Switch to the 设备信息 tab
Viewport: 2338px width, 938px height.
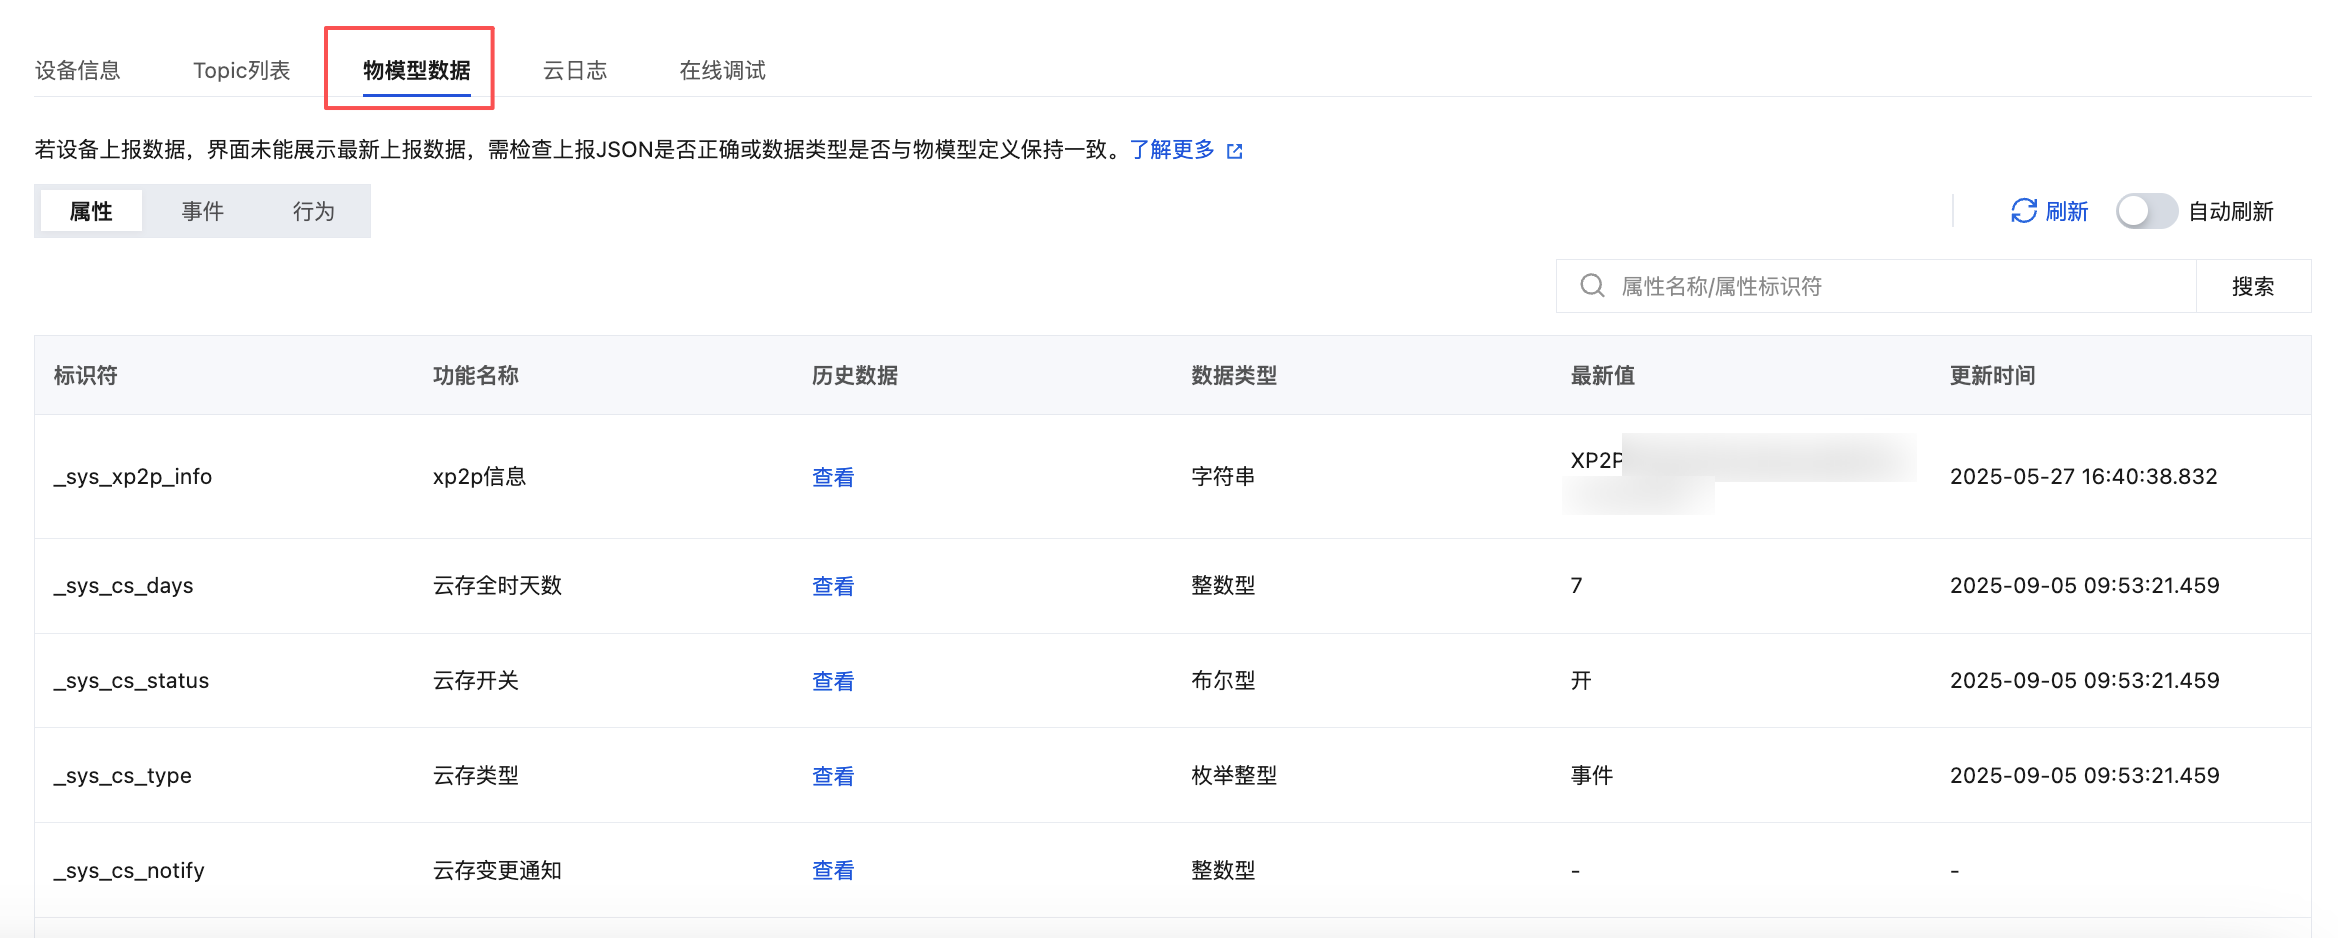click(x=78, y=70)
